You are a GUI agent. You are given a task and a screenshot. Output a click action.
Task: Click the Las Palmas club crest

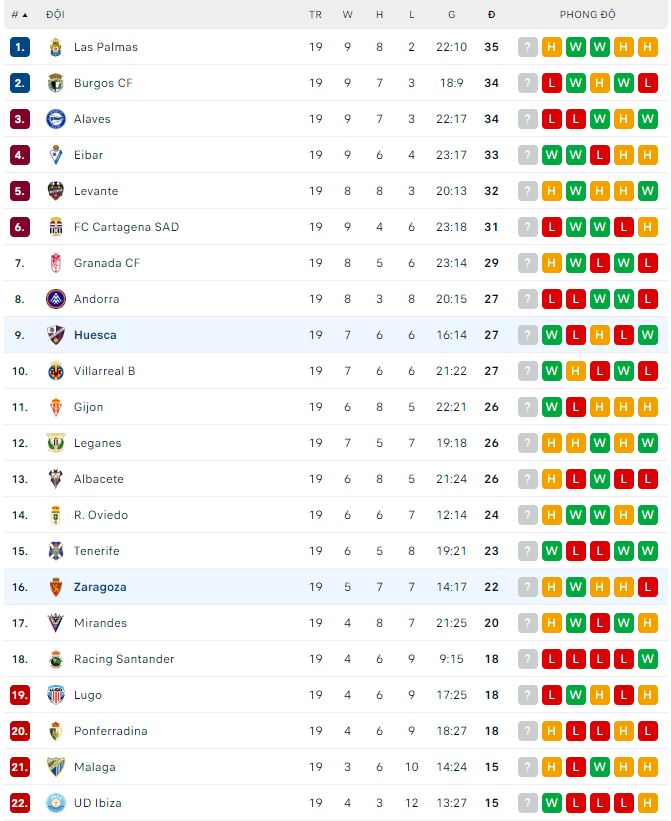pyautogui.click(x=55, y=47)
